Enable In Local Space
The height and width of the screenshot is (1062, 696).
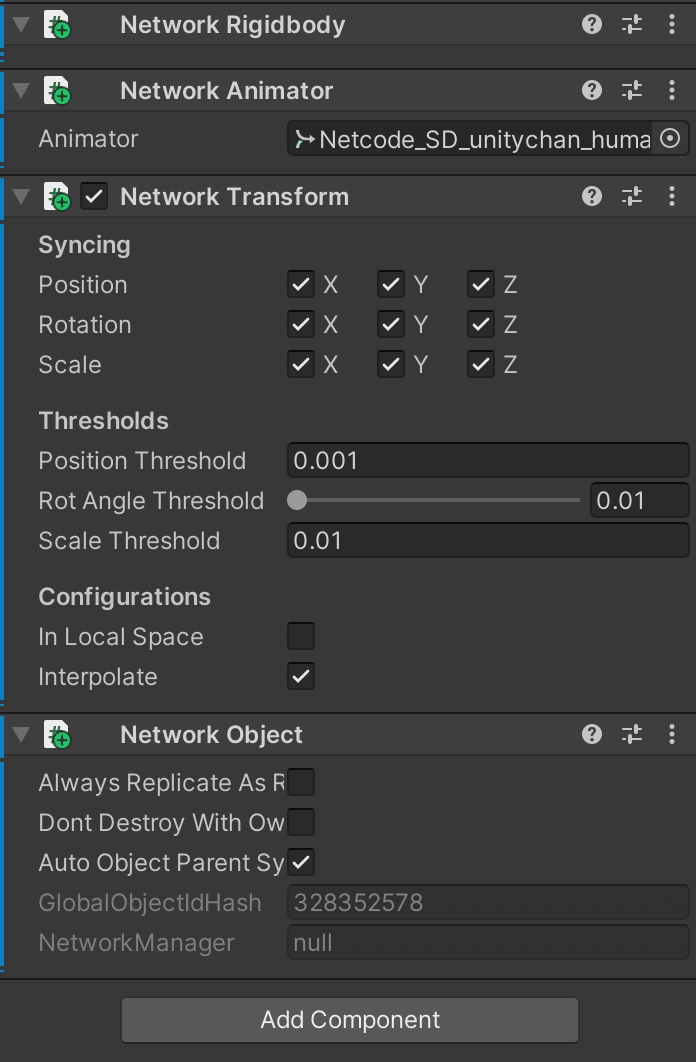(x=301, y=636)
